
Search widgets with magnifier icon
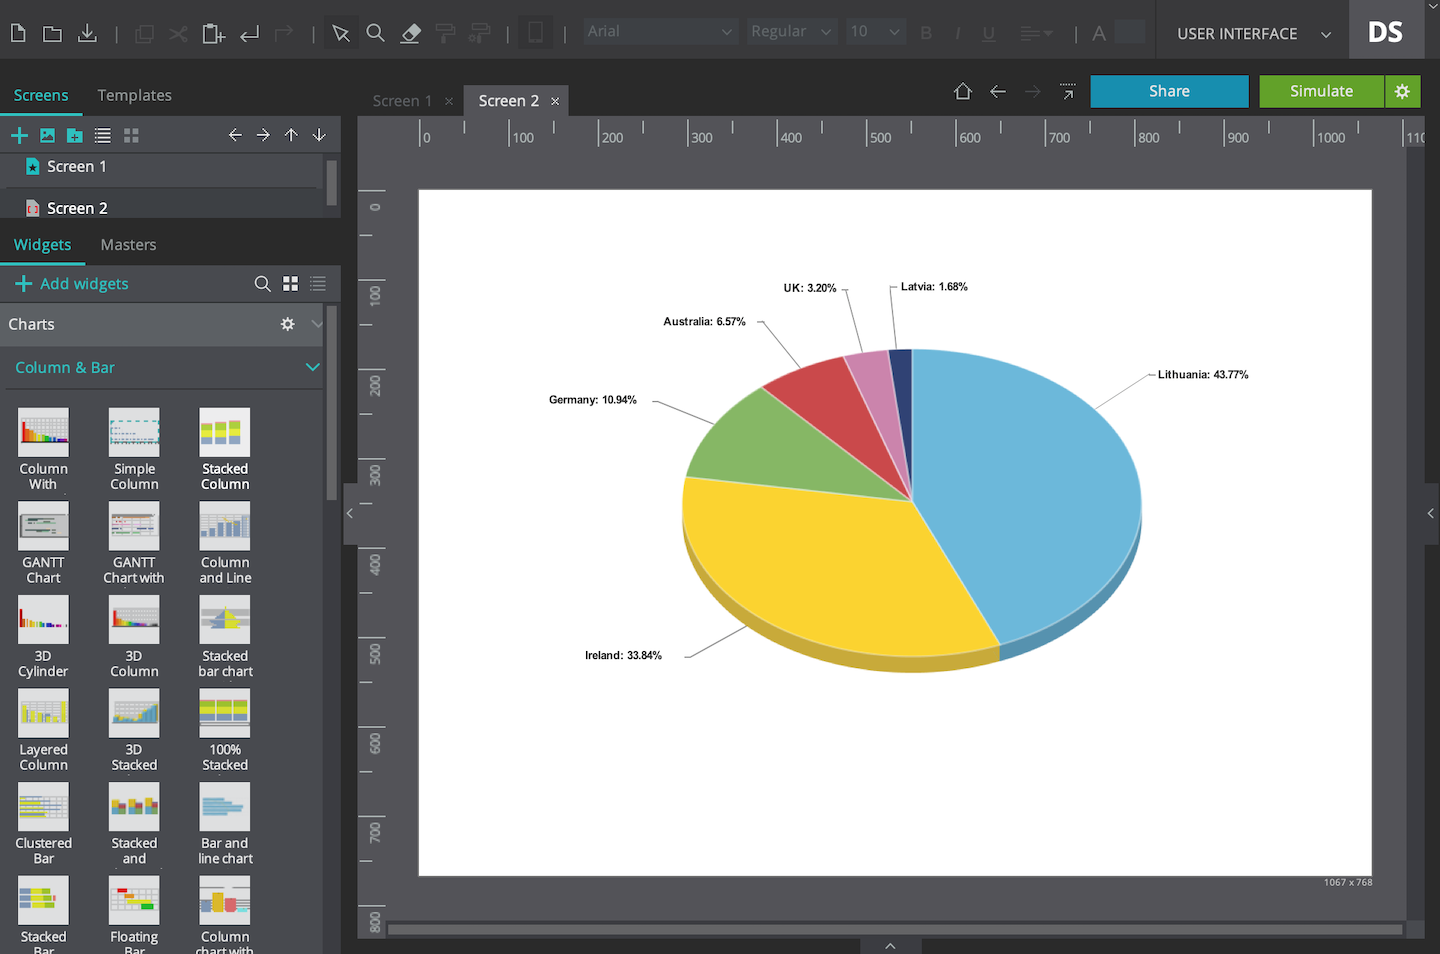point(262,284)
